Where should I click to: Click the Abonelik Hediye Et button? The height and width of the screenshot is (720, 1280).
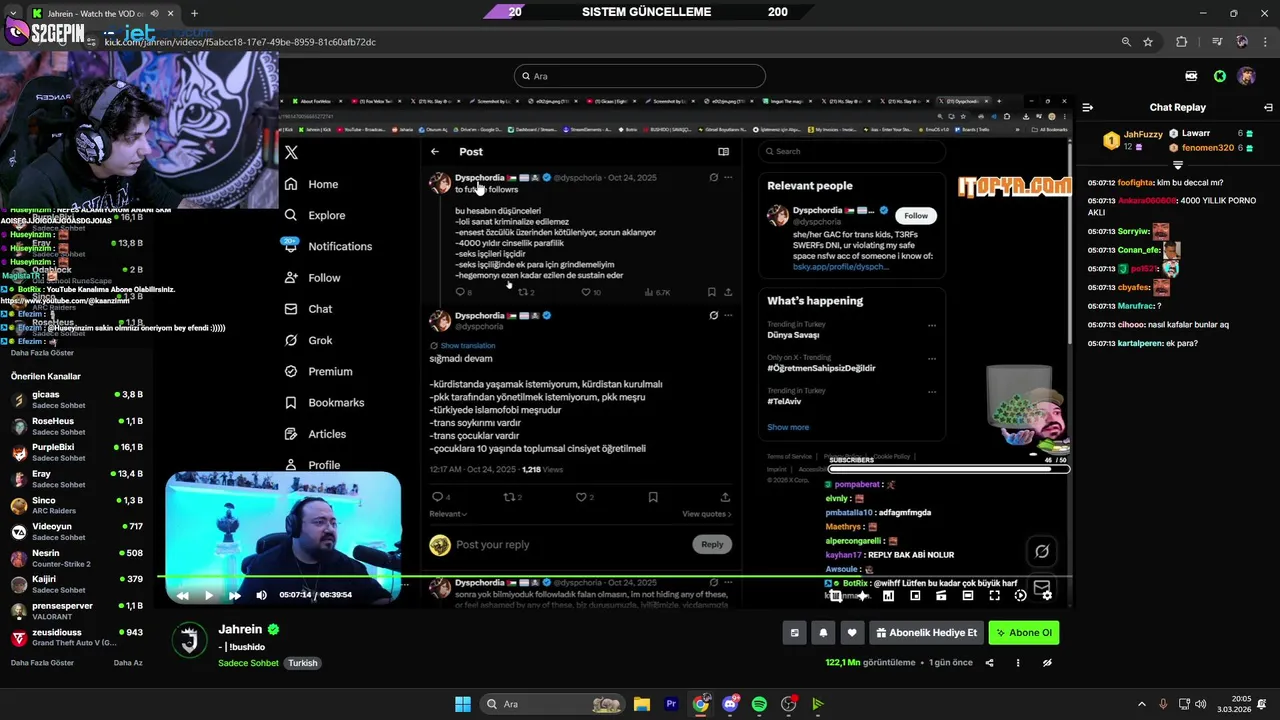click(x=926, y=633)
